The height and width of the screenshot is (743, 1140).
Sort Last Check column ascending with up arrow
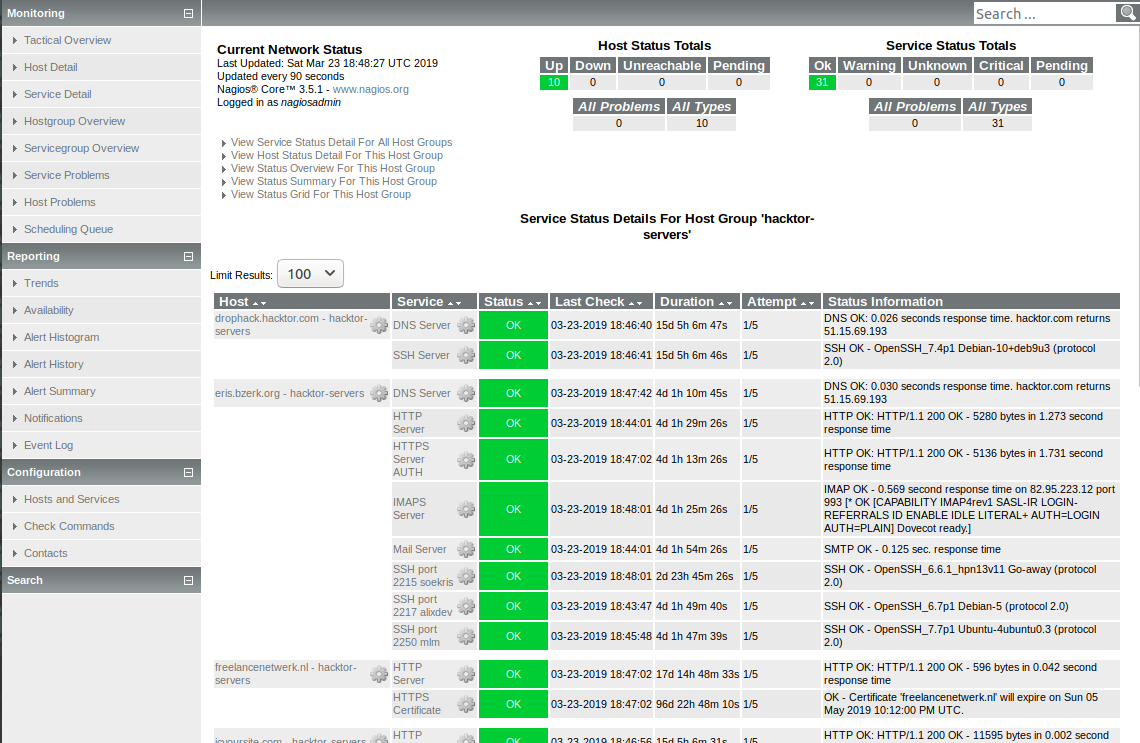click(631, 302)
